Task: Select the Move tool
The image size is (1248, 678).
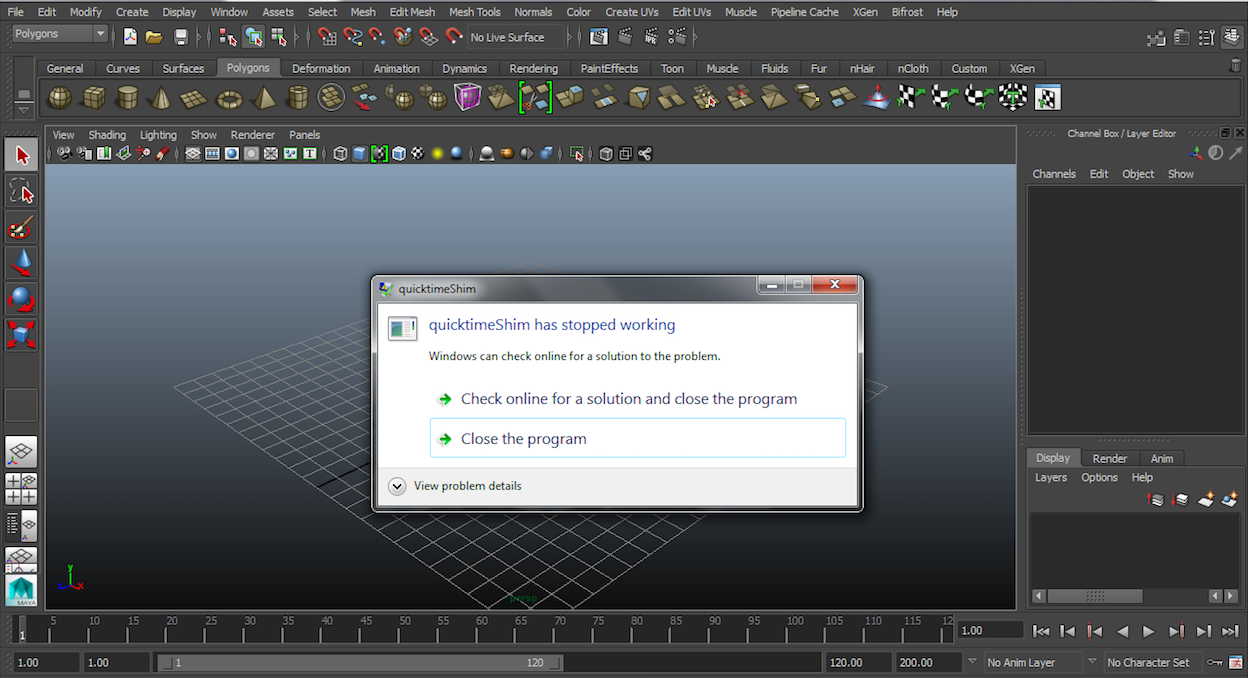Action: point(22,263)
